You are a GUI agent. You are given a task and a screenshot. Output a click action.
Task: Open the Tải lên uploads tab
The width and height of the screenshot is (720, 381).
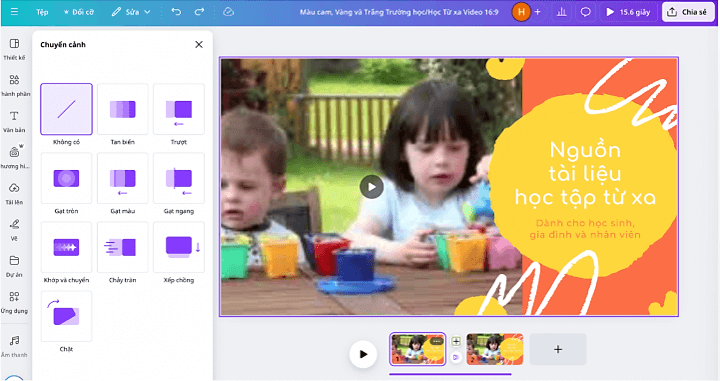tap(14, 194)
